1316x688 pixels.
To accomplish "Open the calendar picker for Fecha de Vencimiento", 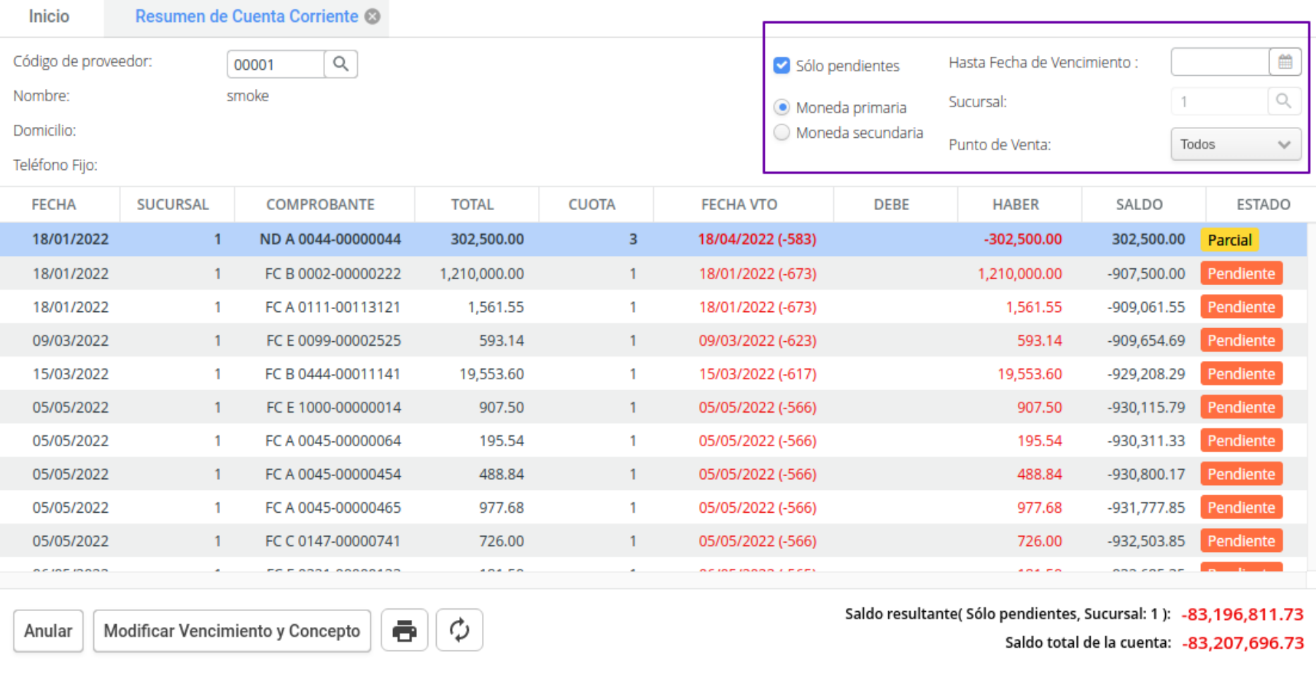I will coord(1285,62).
